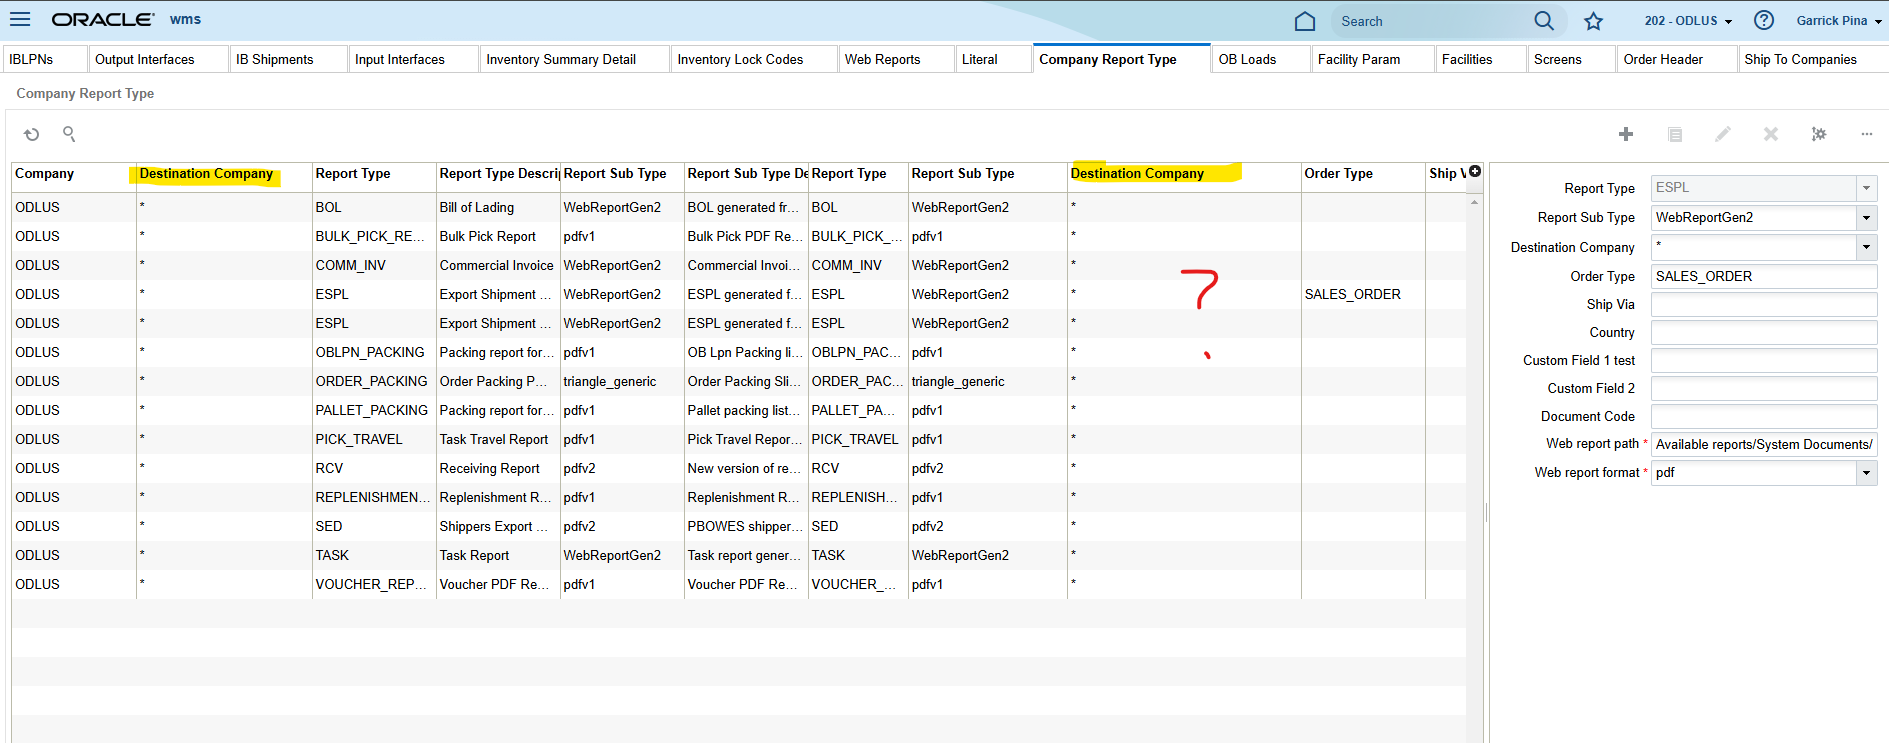Image resolution: width=1889 pixels, height=743 pixels.
Task: Switch to the IBLPNs tab
Action: point(45,59)
